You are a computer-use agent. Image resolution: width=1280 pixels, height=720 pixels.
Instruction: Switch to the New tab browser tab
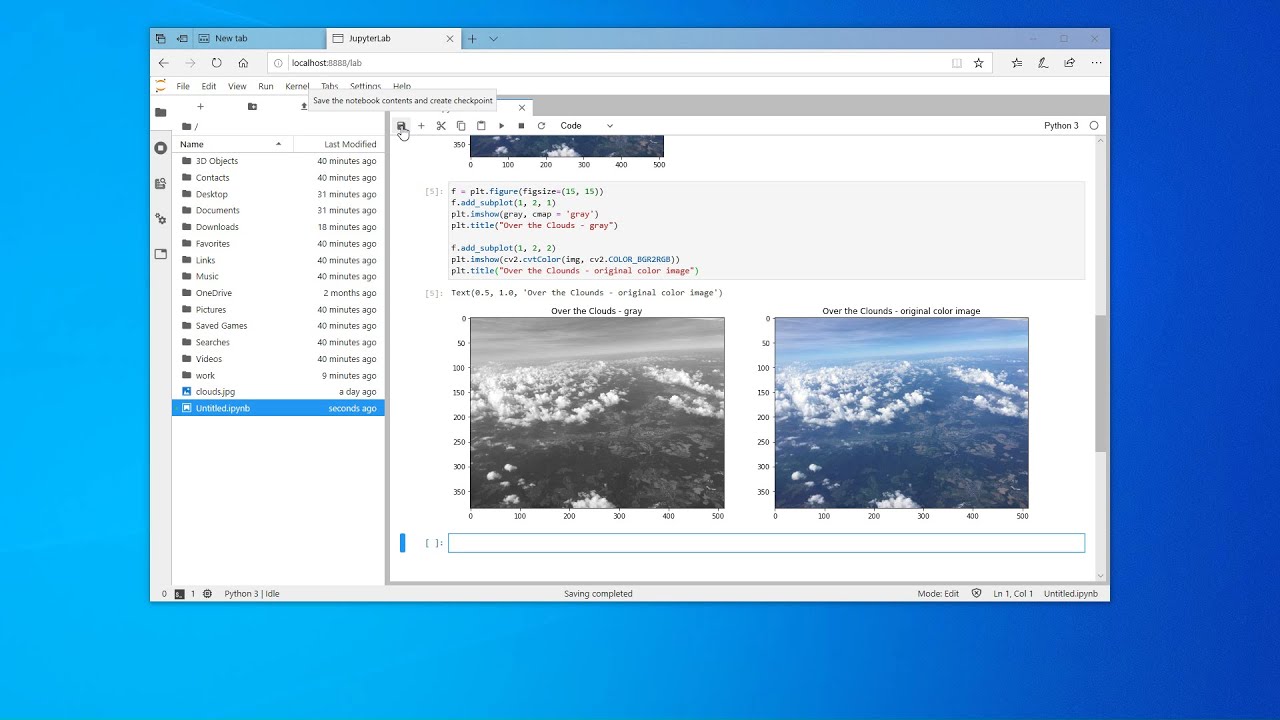pos(259,39)
